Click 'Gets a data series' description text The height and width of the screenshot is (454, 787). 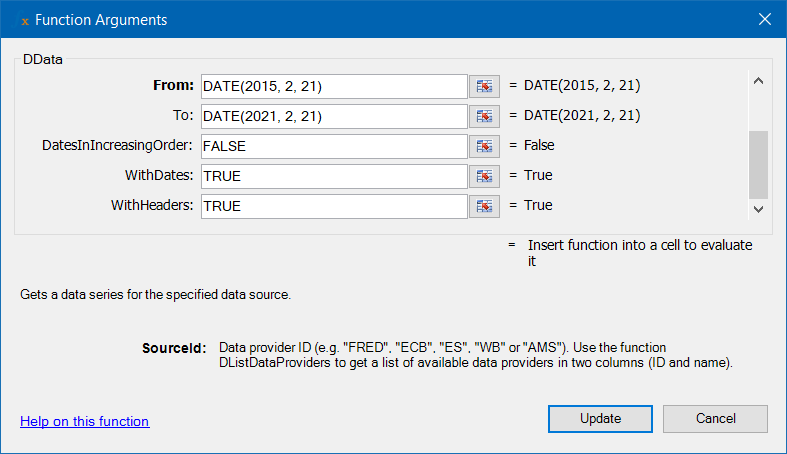pyautogui.click(x=155, y=294)
